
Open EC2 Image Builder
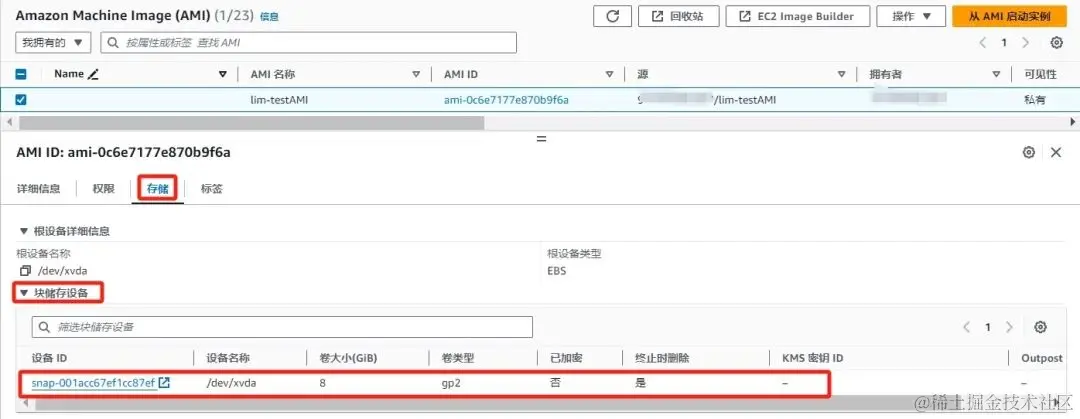[797, 17]
